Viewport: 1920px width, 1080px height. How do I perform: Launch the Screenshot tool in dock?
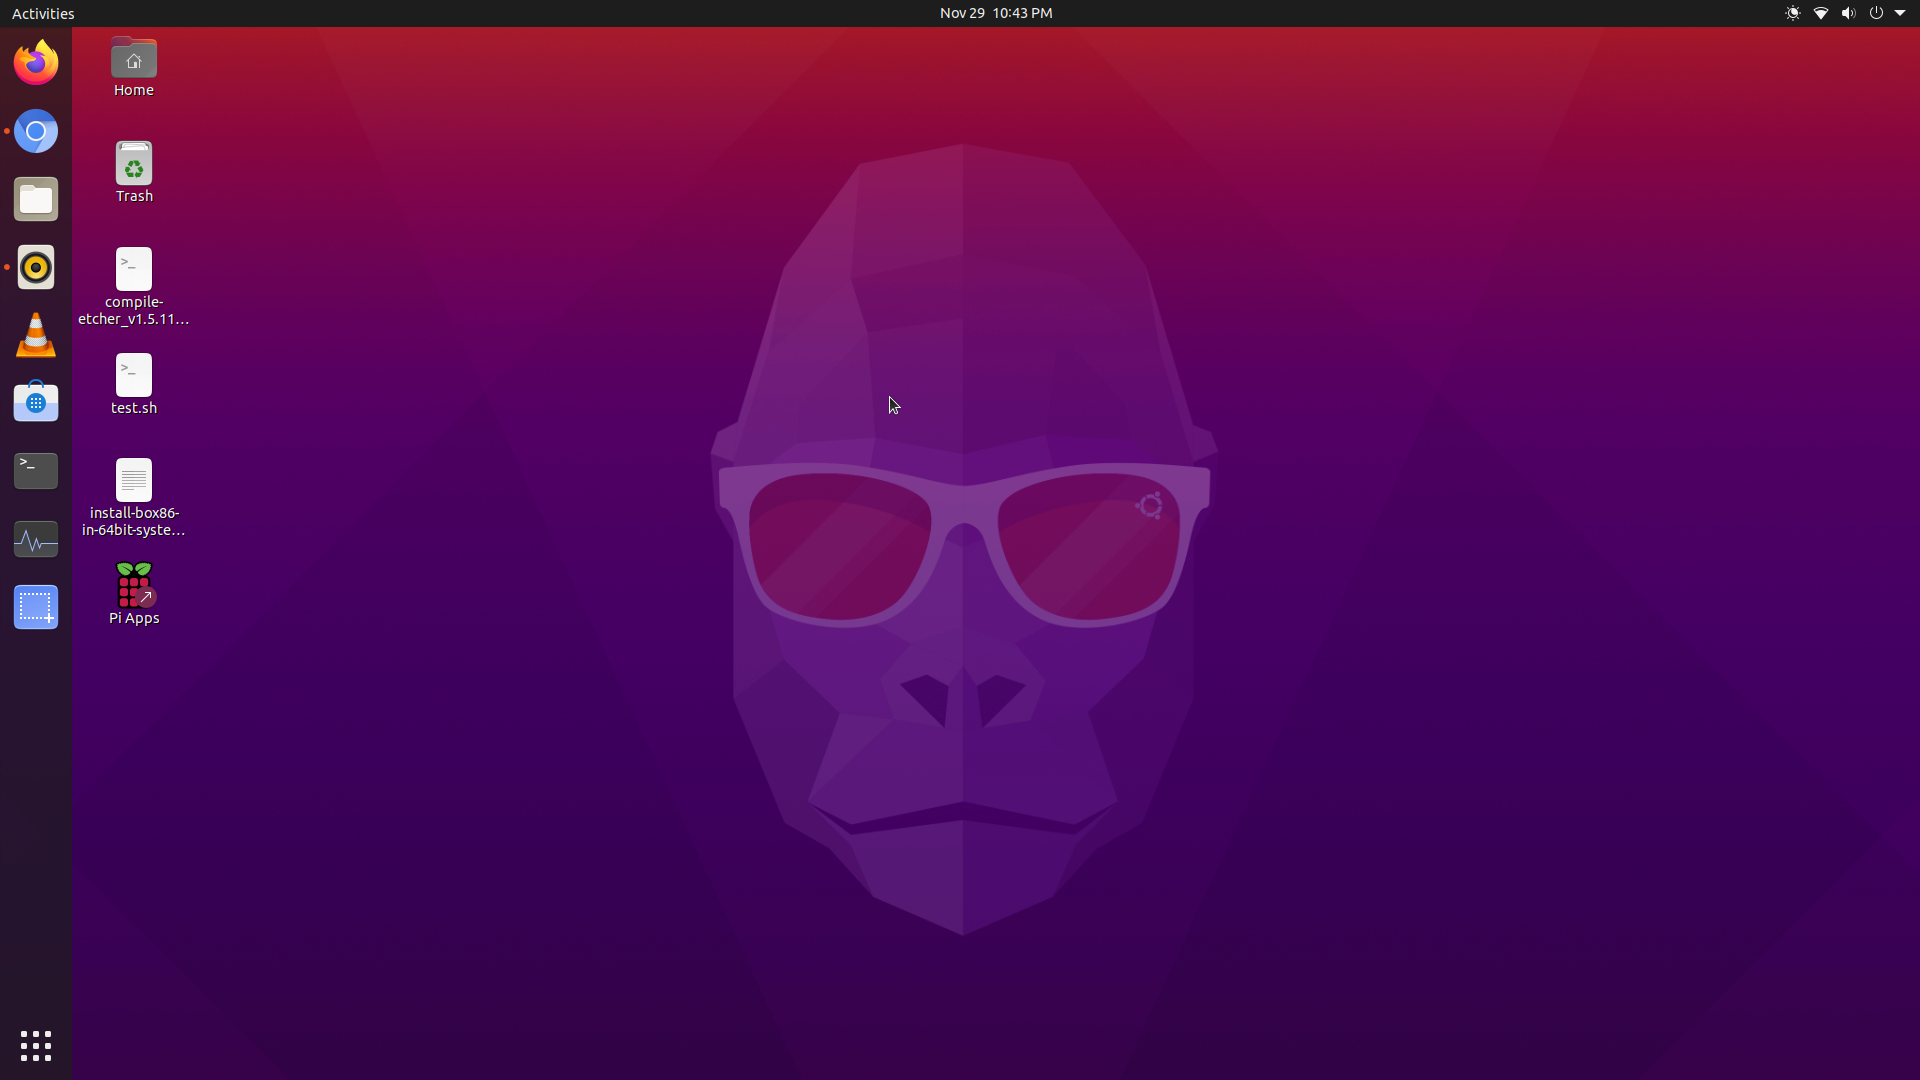(36, 607)
